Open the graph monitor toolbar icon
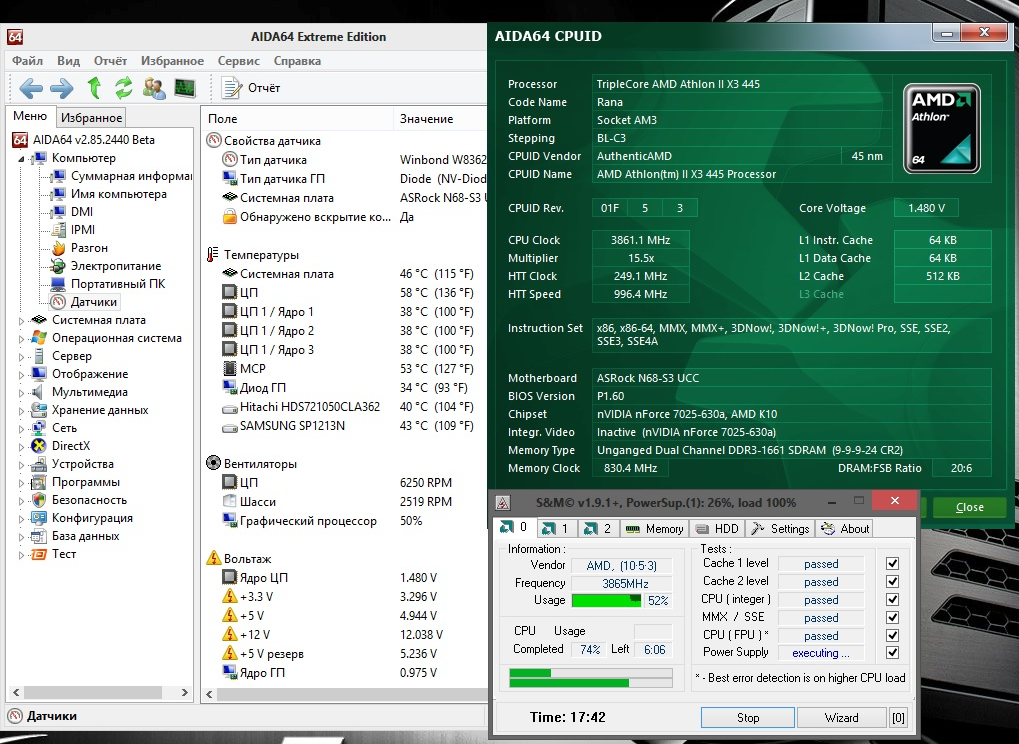 185,88
